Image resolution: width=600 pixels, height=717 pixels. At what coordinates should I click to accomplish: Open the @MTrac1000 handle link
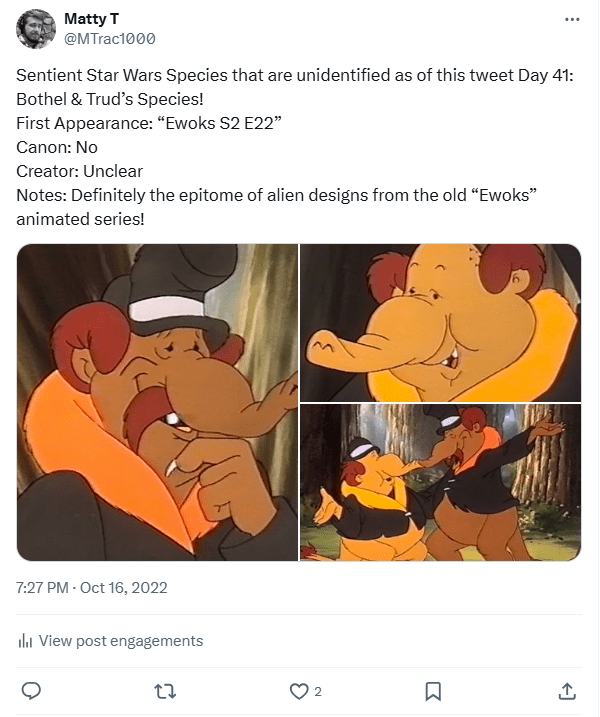[x=109, y=39]
